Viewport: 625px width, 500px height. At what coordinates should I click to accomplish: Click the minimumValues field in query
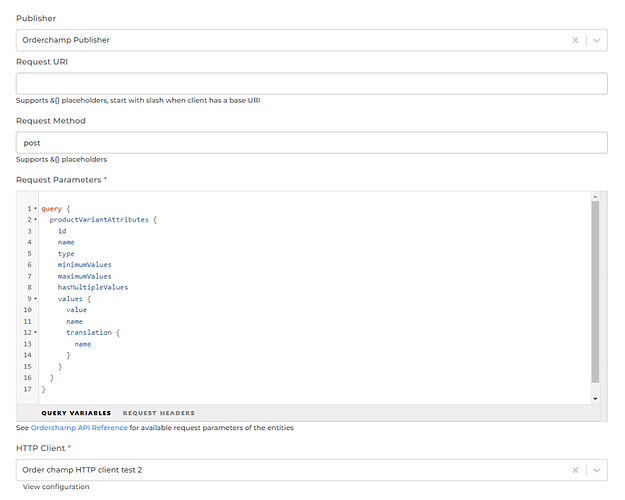85,265
